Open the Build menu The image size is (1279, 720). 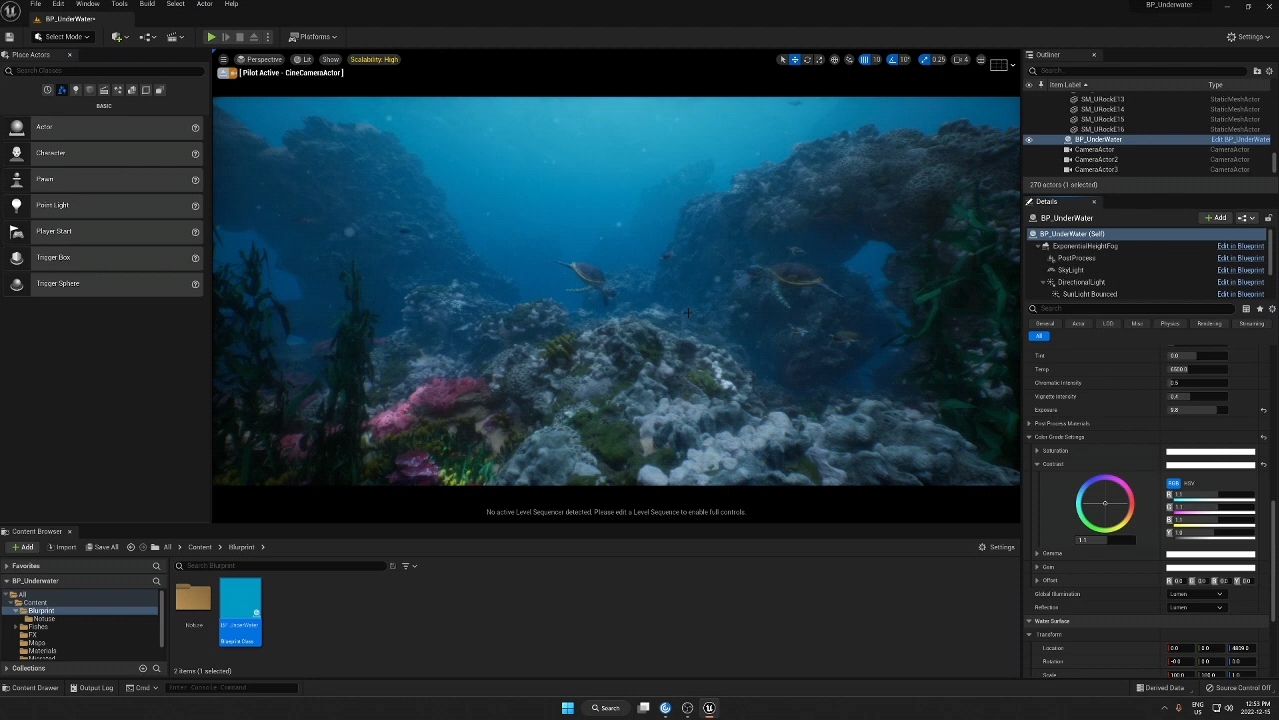(147, 4)
